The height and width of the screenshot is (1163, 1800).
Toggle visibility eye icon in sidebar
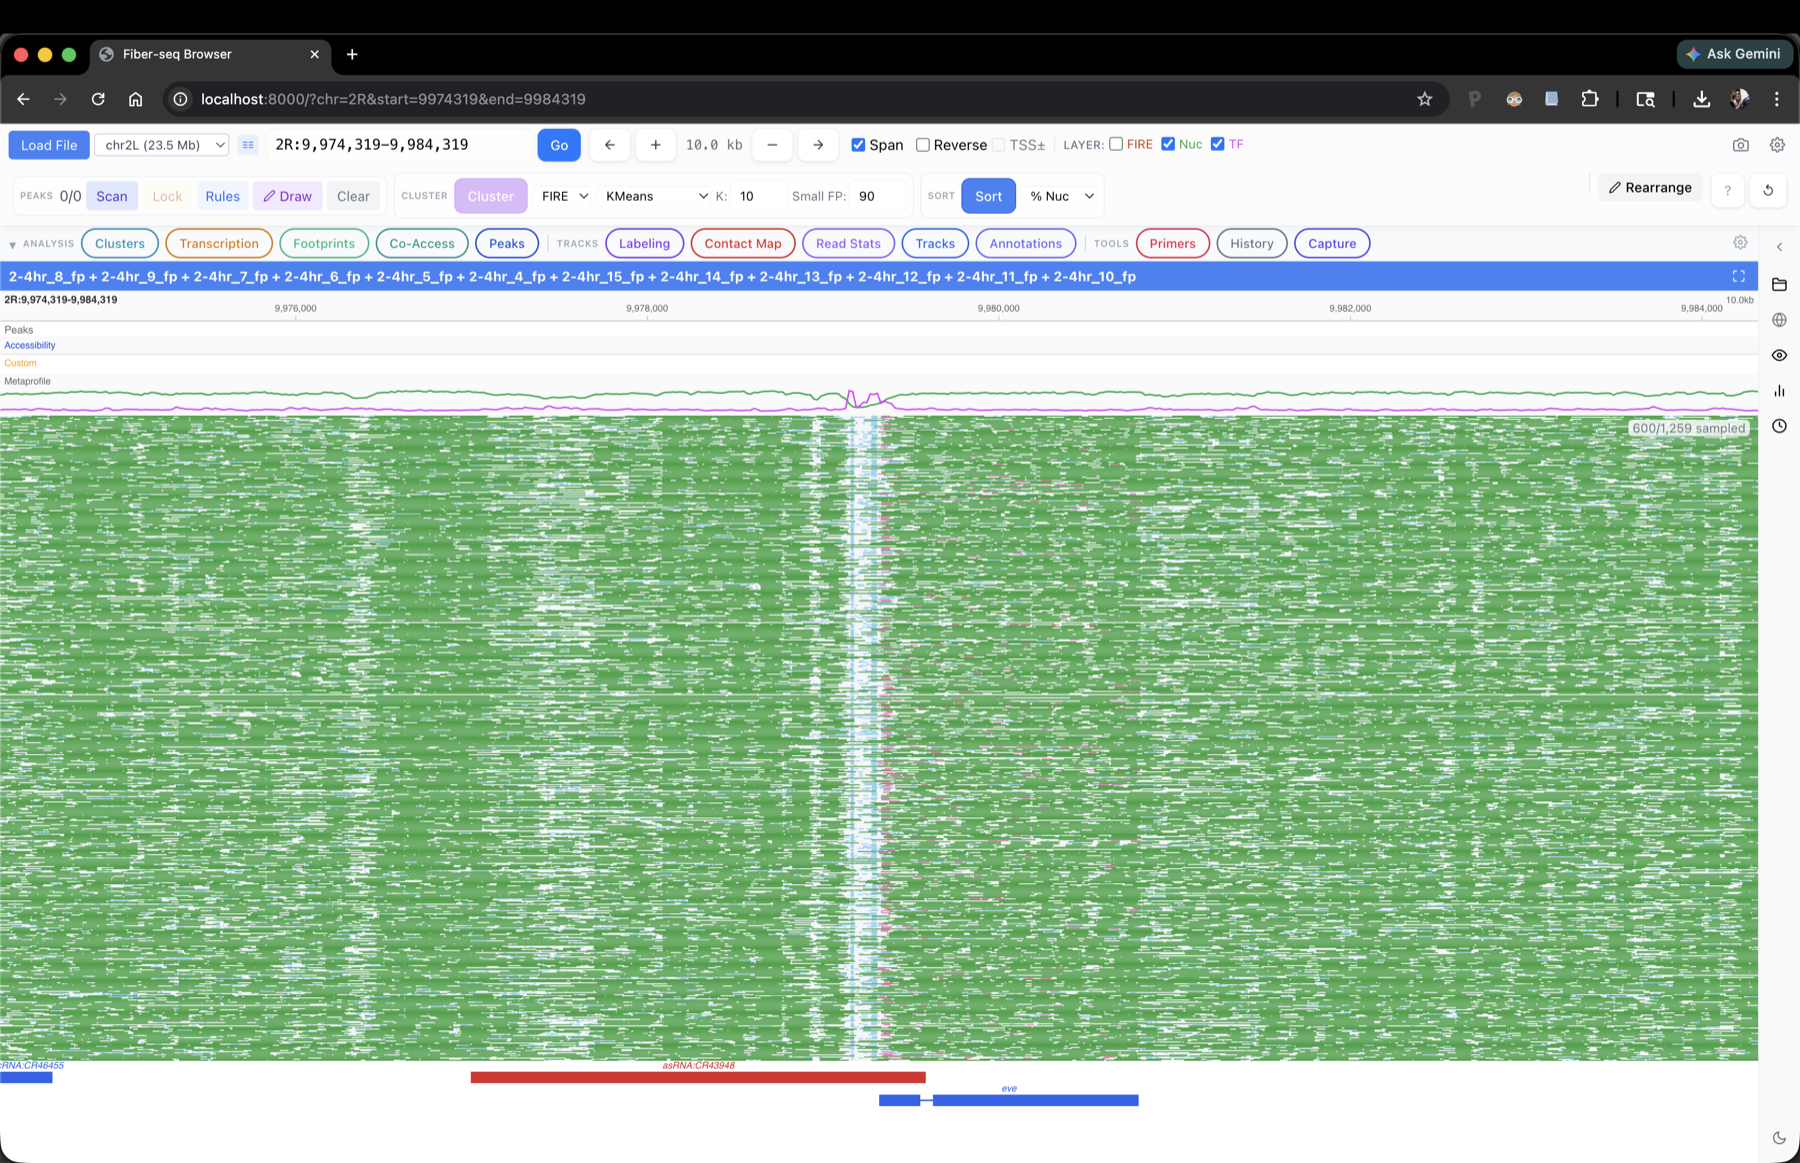pyautogui.click(x=1779, y=355)
